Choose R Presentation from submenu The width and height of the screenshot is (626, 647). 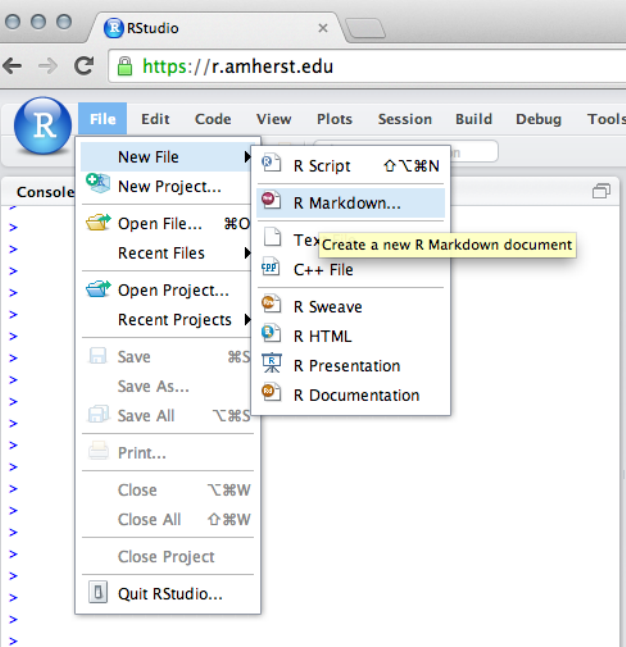point(351,366)
